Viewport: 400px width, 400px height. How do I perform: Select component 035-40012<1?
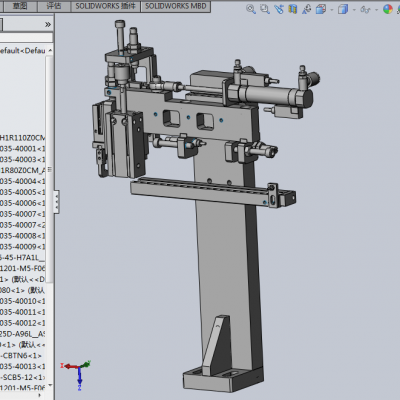point(23,323)
